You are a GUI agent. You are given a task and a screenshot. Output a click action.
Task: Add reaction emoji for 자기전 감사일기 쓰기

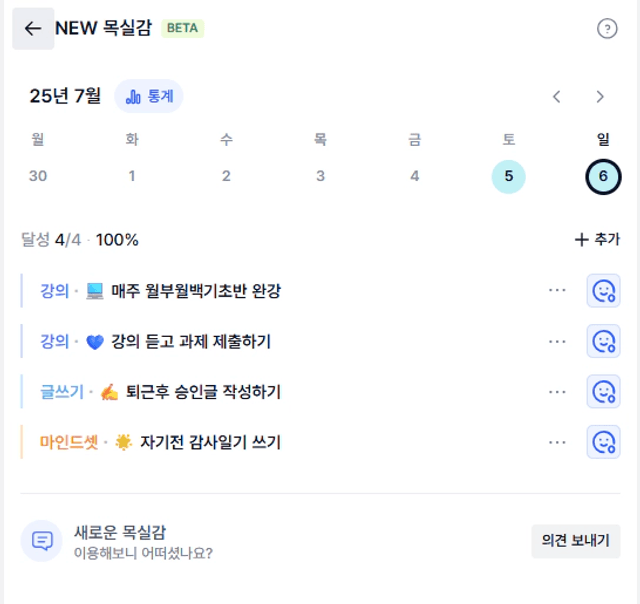pyautogui.click(x=603, y=442)
